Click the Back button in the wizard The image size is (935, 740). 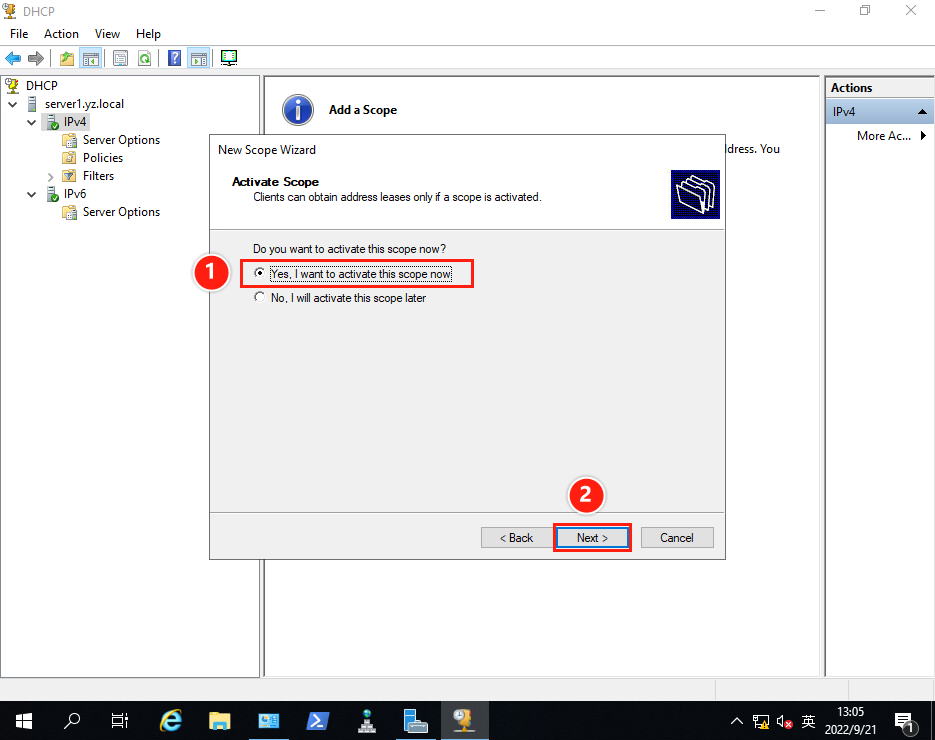pos(516,538)
